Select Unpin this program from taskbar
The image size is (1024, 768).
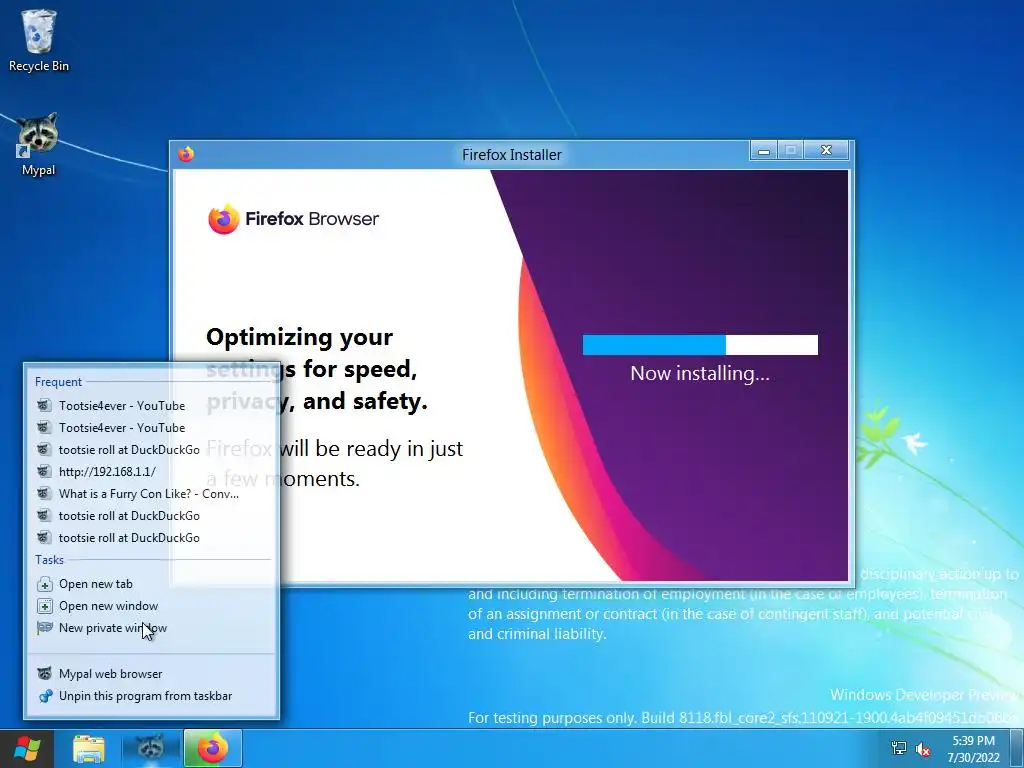[152, 696]
